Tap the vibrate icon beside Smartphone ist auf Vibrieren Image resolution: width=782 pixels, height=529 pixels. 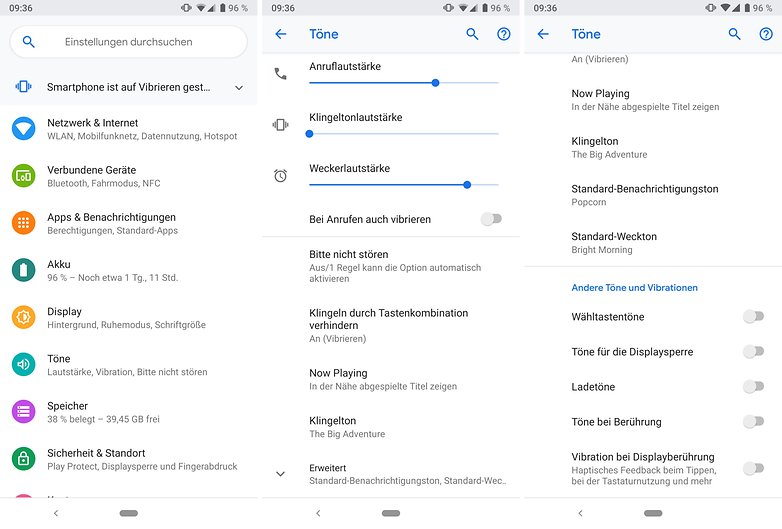23,87
